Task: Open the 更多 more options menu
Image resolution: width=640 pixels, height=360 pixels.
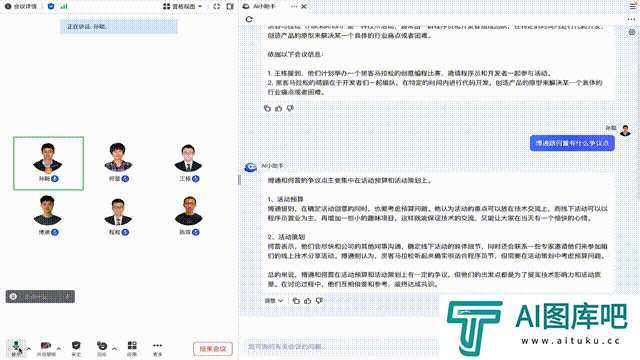Action: point(158,349)
